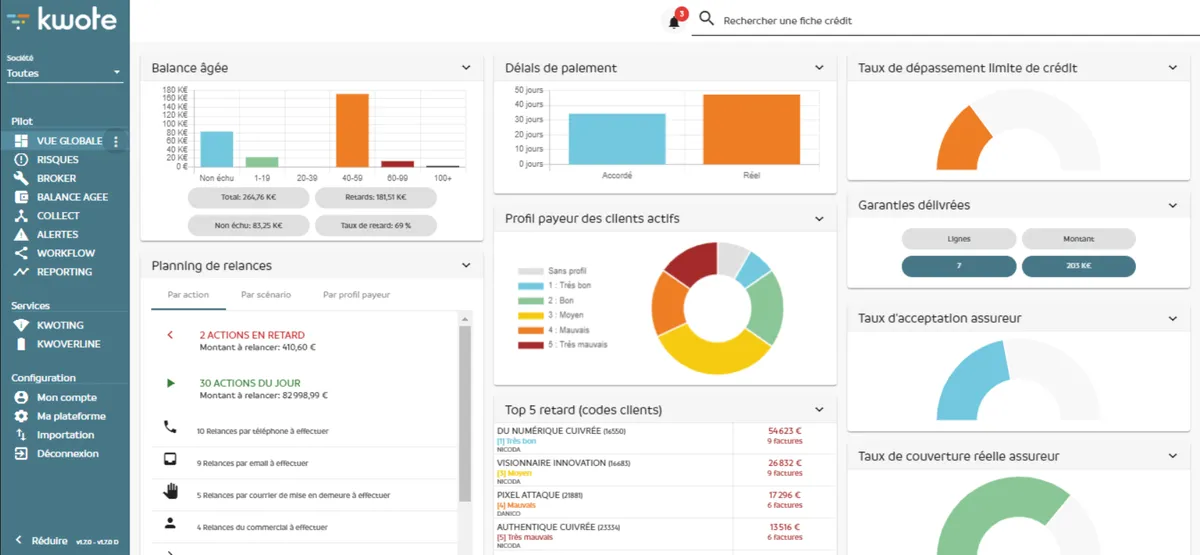This screenshot has width=1200, height=555.
Task: Click the Planning de relances scrollbar
Action: tap(464, 412)
